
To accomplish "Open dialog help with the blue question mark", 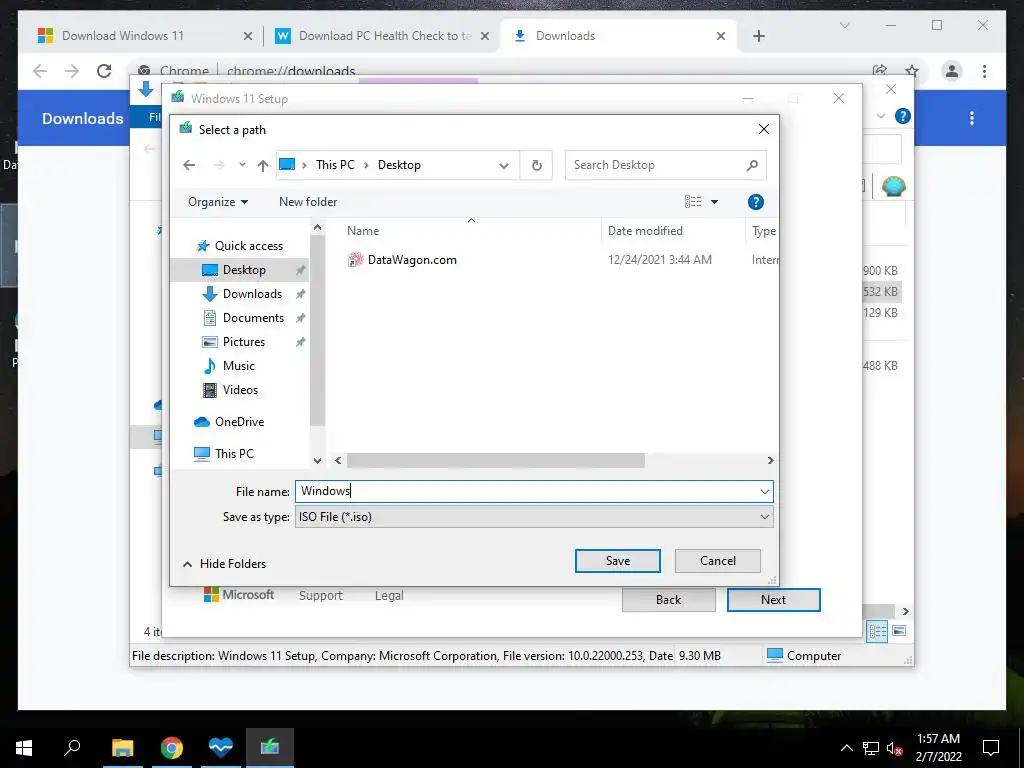I will [x=756, y=202].
